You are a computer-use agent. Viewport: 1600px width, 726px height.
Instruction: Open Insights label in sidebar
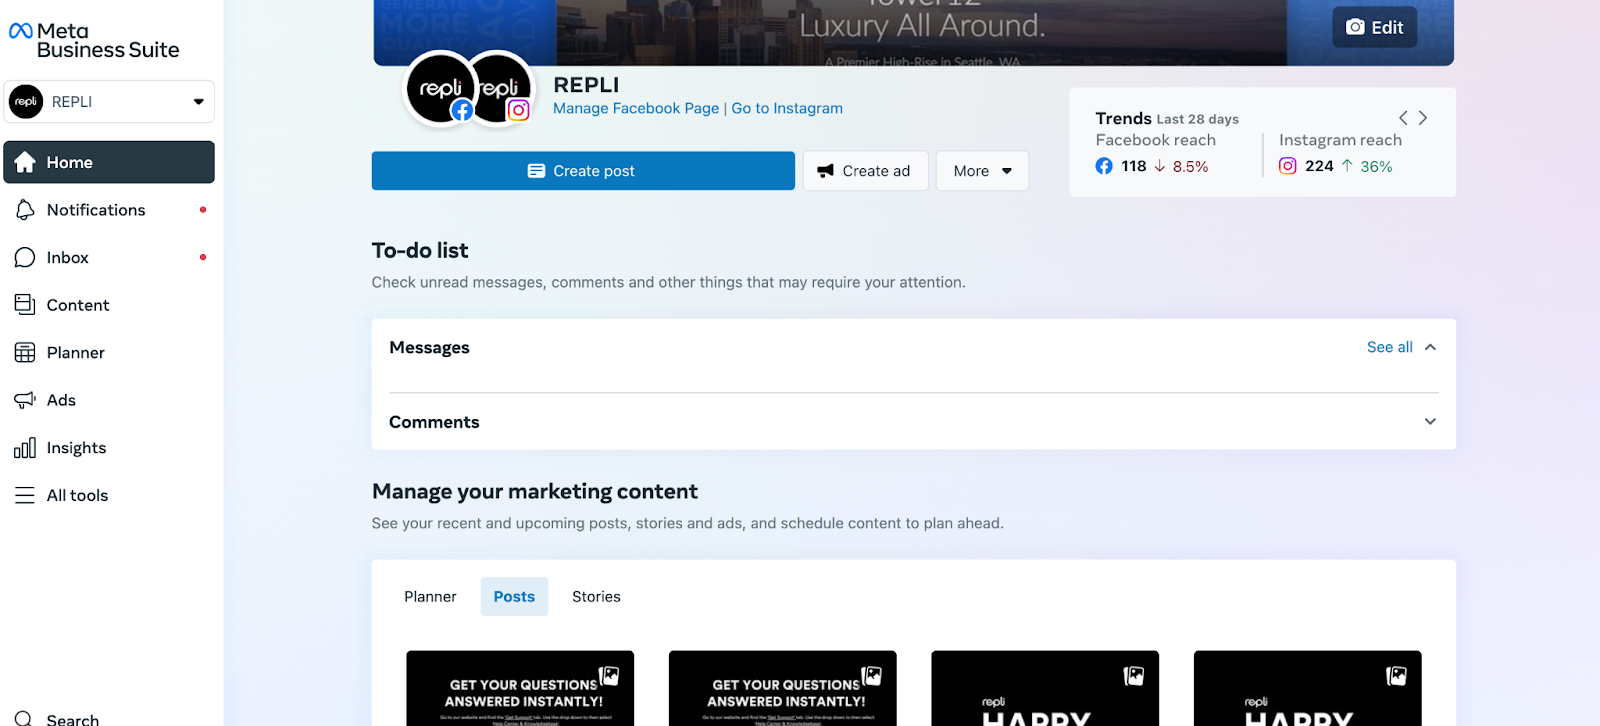[x=76, y=448]
